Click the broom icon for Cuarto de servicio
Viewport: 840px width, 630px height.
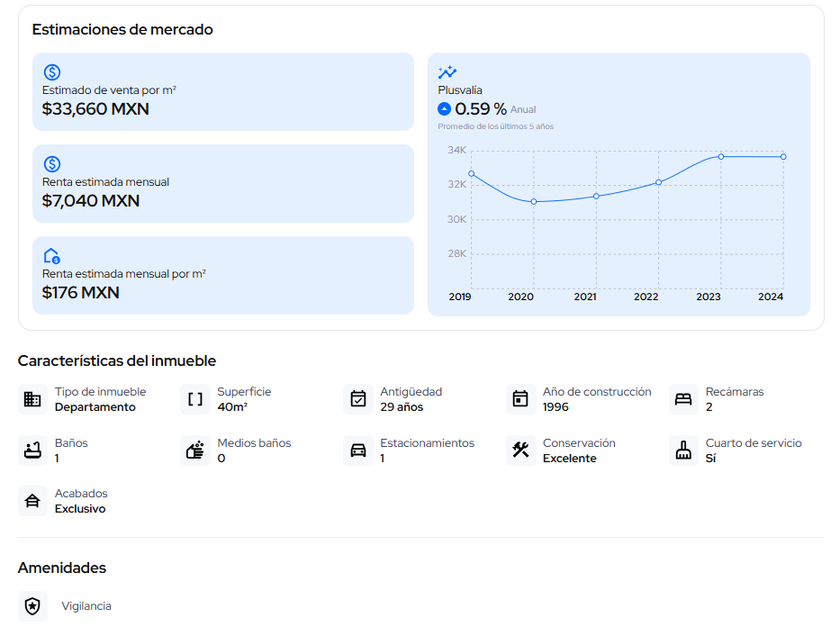pyautogui.click(x=683, y=450)
